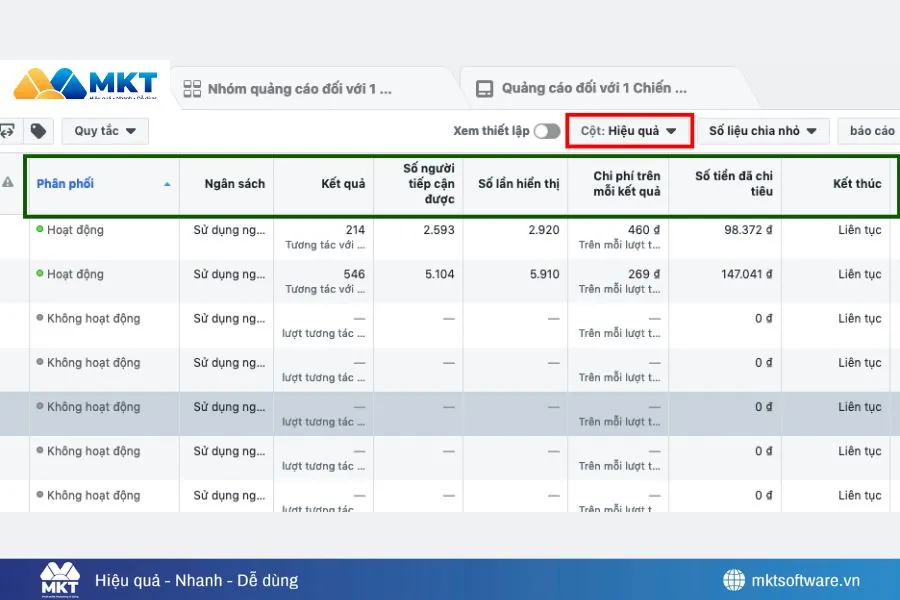This screenshot has height=600, width=900.
Task: Expand the Số liệu chia nhỏ dropdown
Action: [x=763, y=131]
